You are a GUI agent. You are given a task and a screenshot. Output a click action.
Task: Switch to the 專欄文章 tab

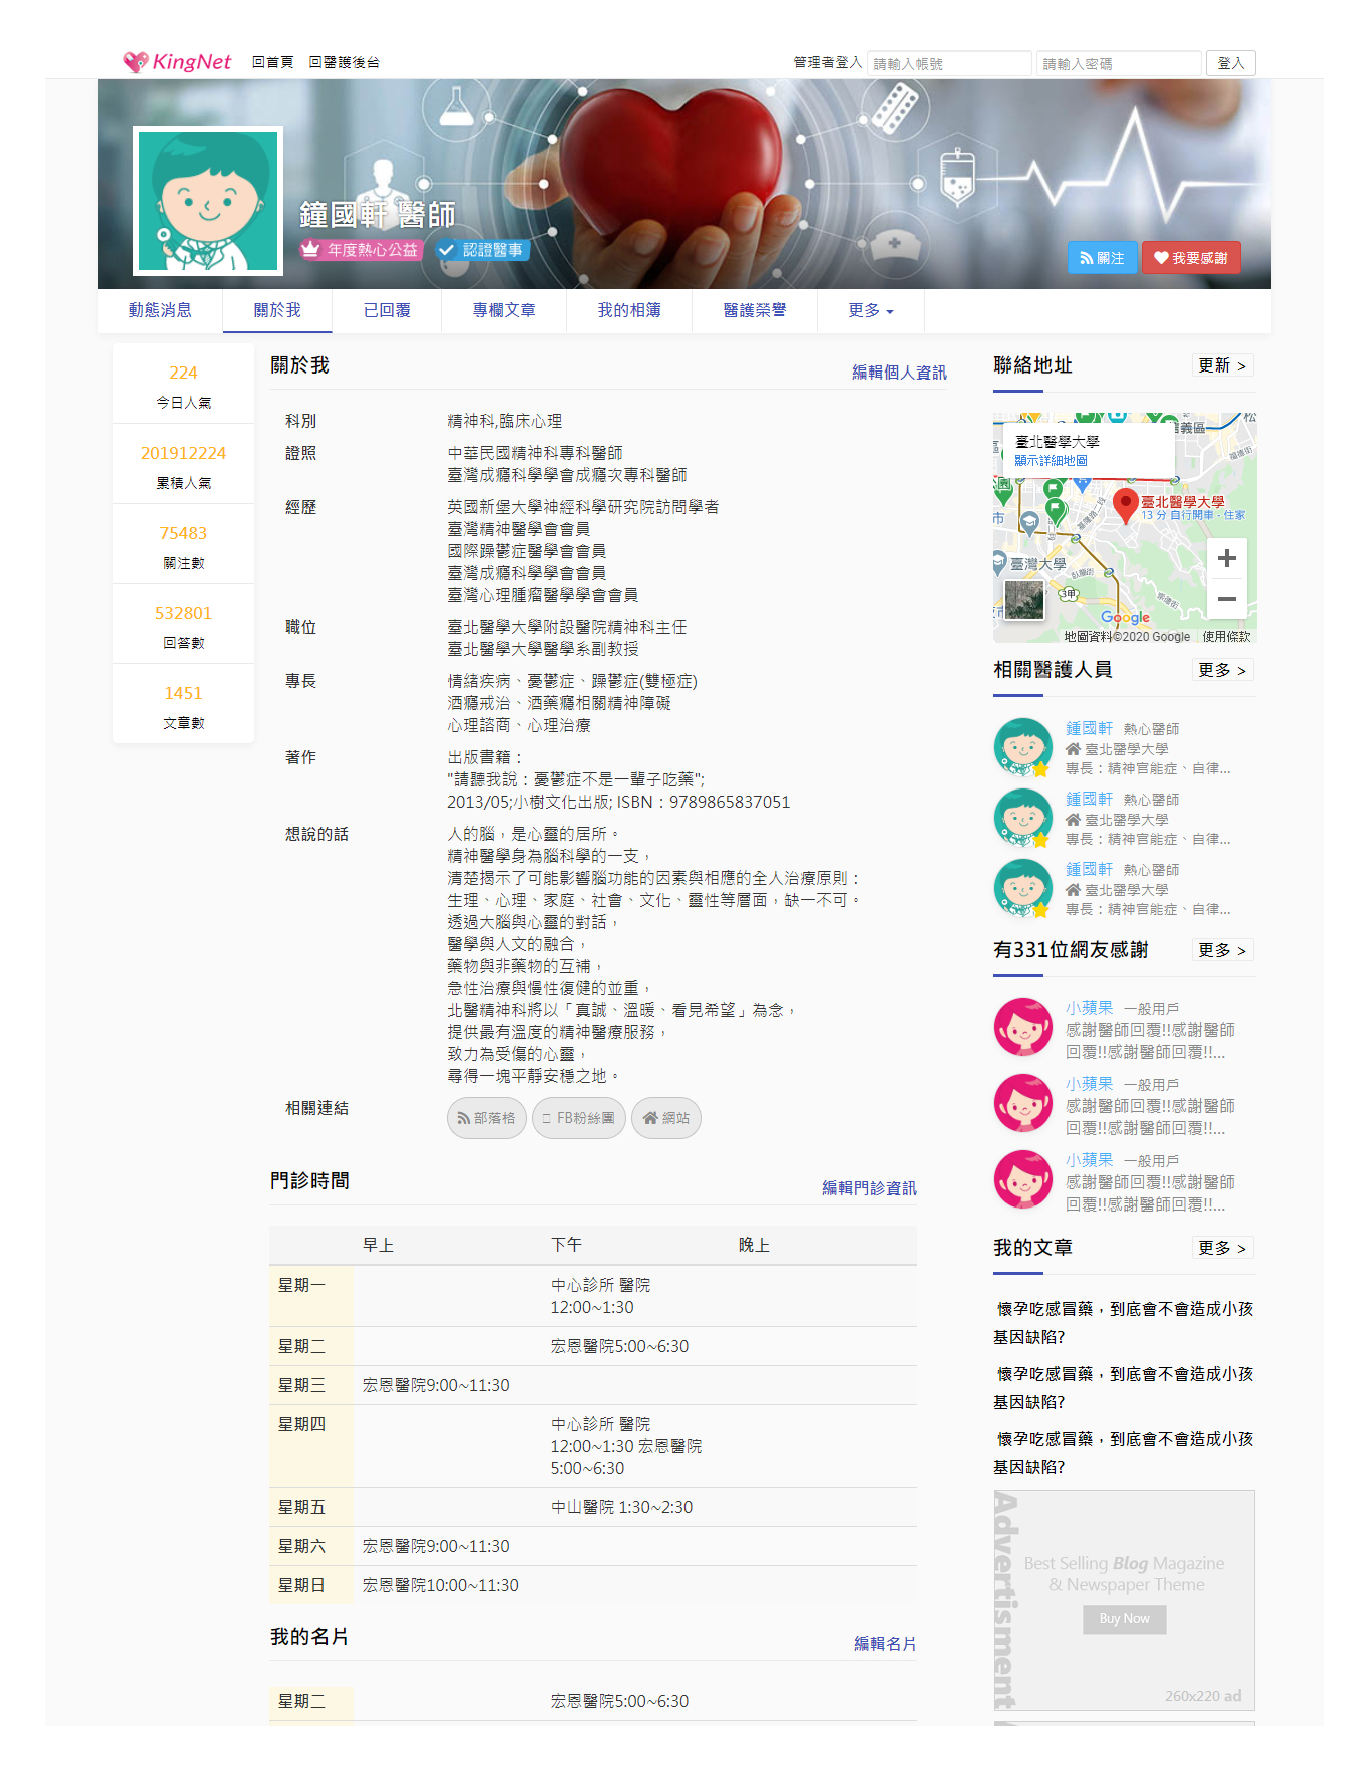[504, 310]
